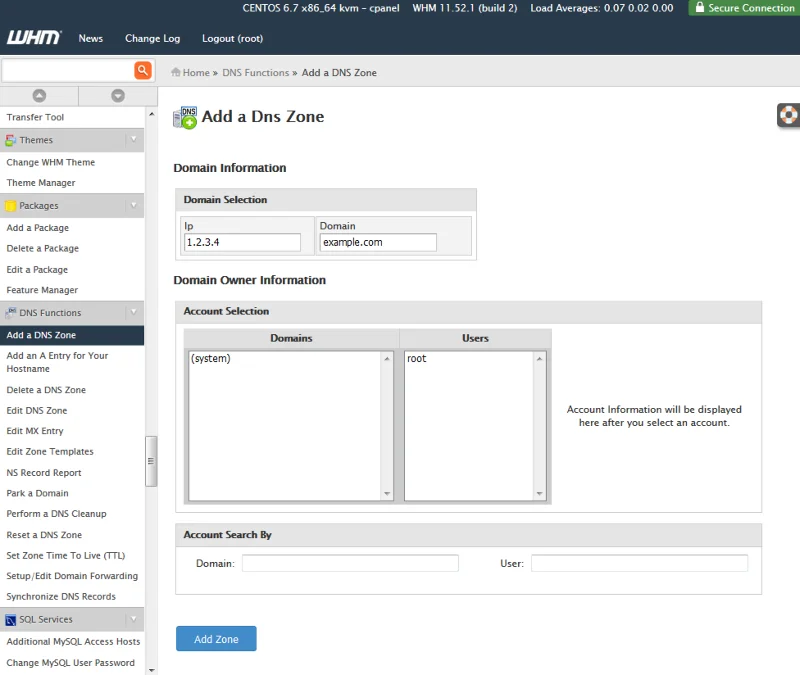Click the sidebar search input field
800x675 pixels.
click(x=68, y=70)
